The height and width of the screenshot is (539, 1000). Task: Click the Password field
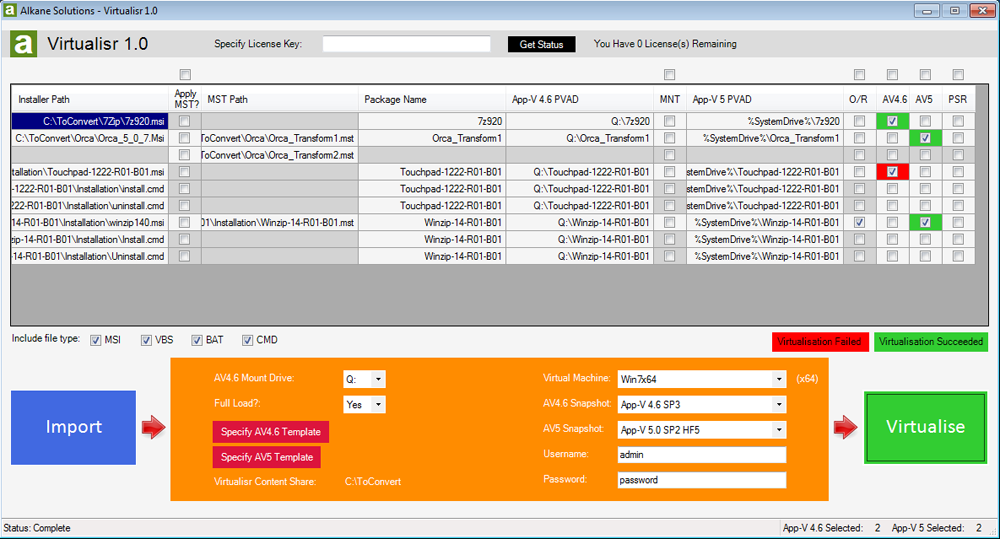click(x=702, y=480)
